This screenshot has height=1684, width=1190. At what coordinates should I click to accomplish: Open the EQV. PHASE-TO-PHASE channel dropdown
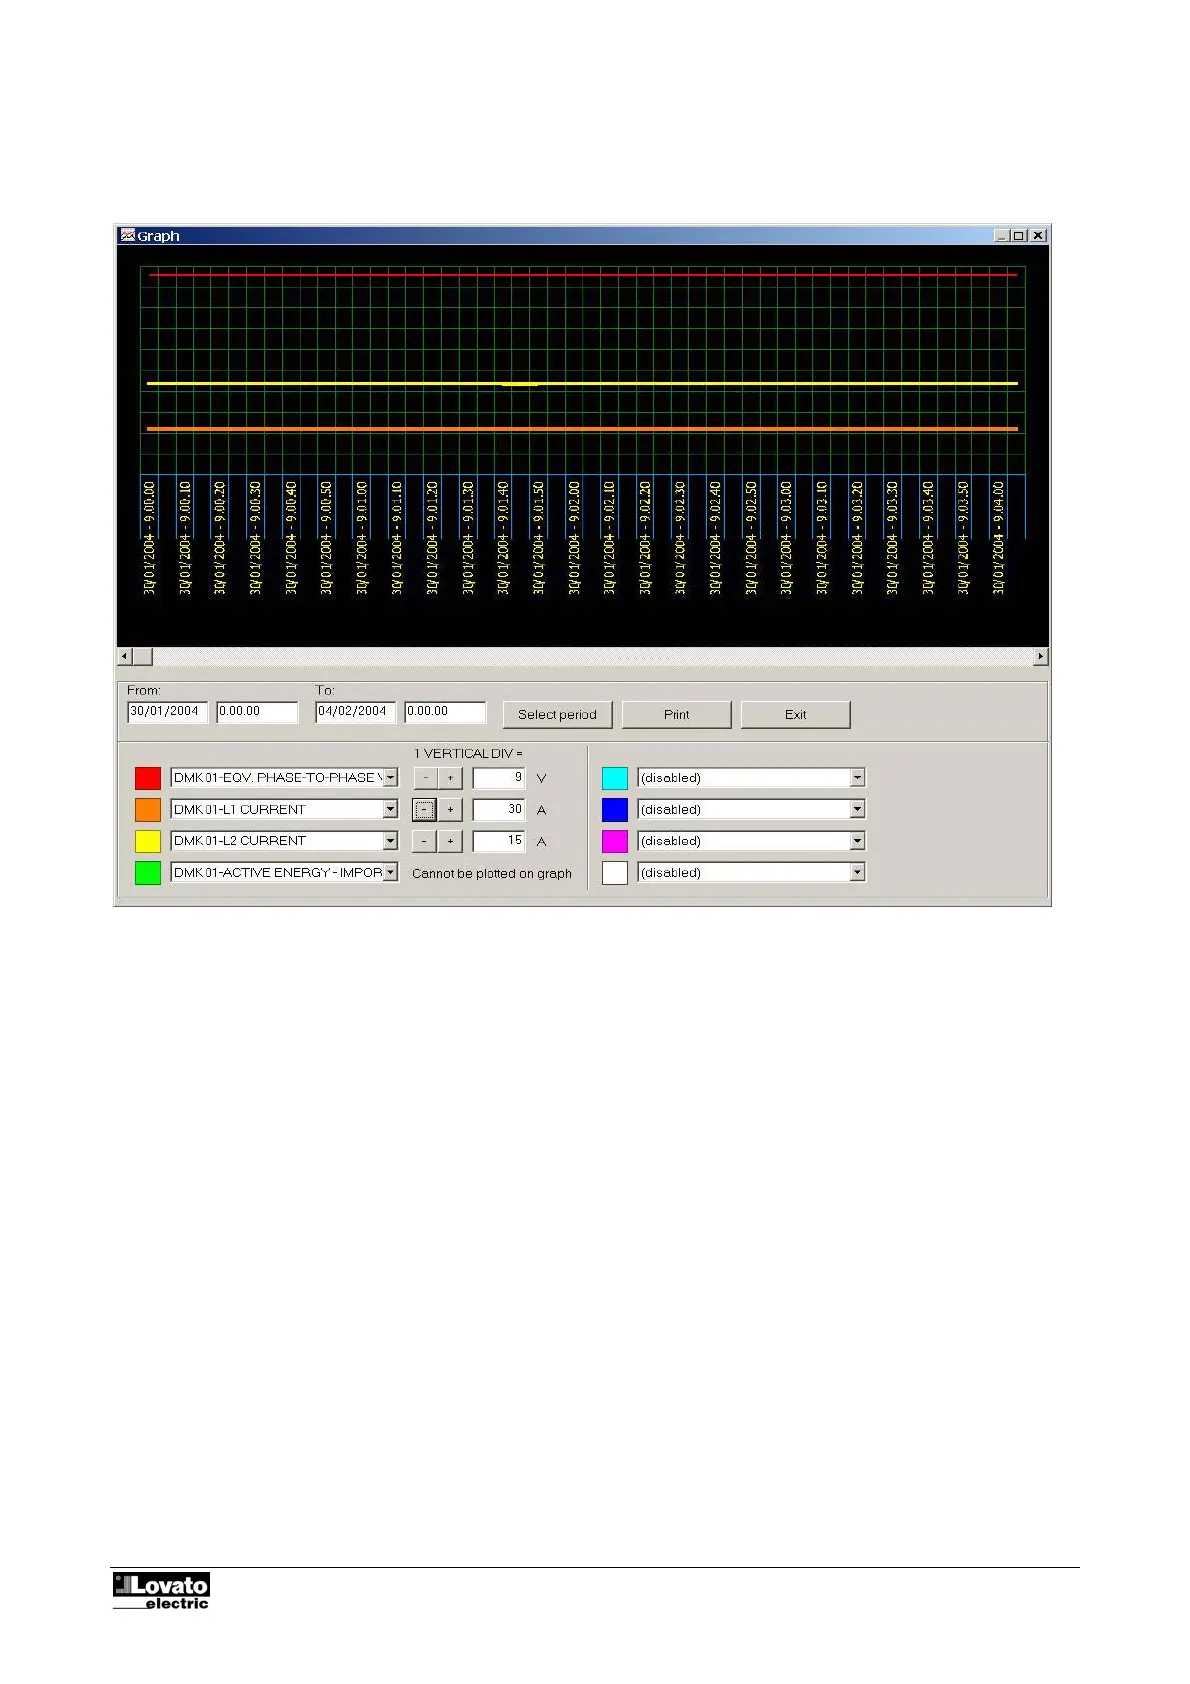click(390, 778)
